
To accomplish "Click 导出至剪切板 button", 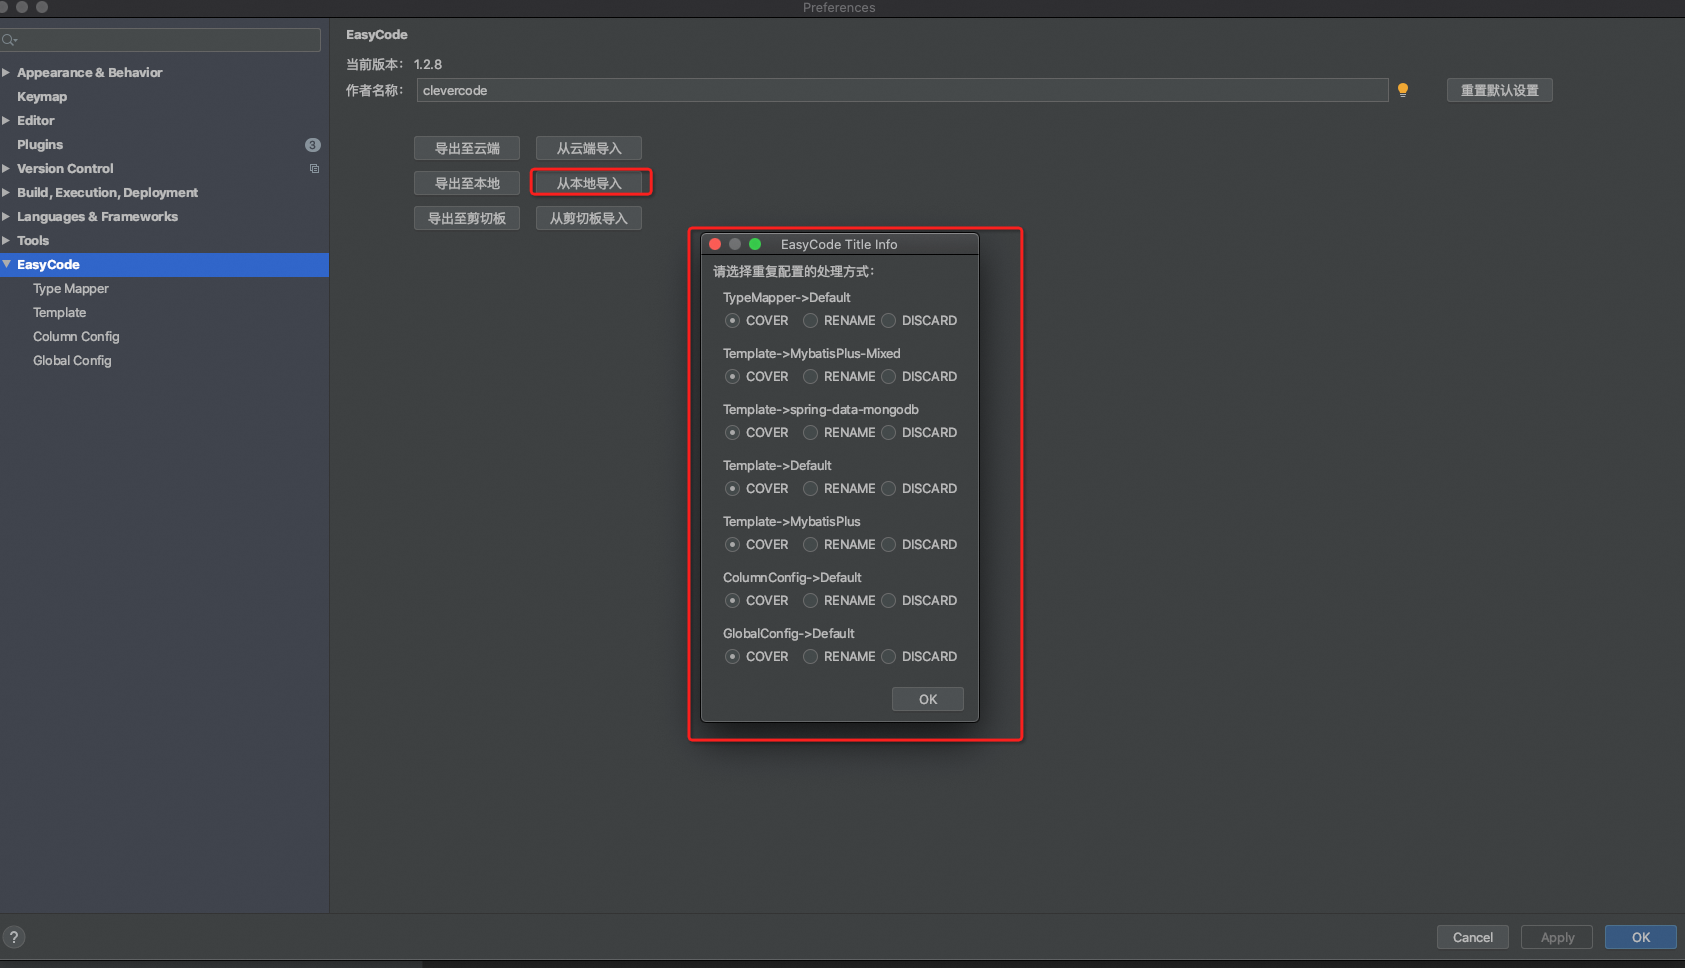I will (x=467, y=218).
